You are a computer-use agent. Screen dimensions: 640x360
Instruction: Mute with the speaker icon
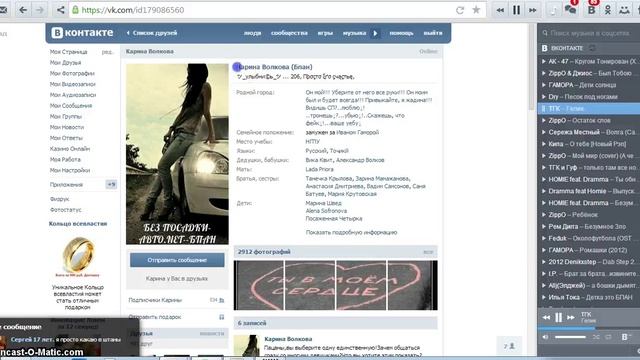click(545, 337)
